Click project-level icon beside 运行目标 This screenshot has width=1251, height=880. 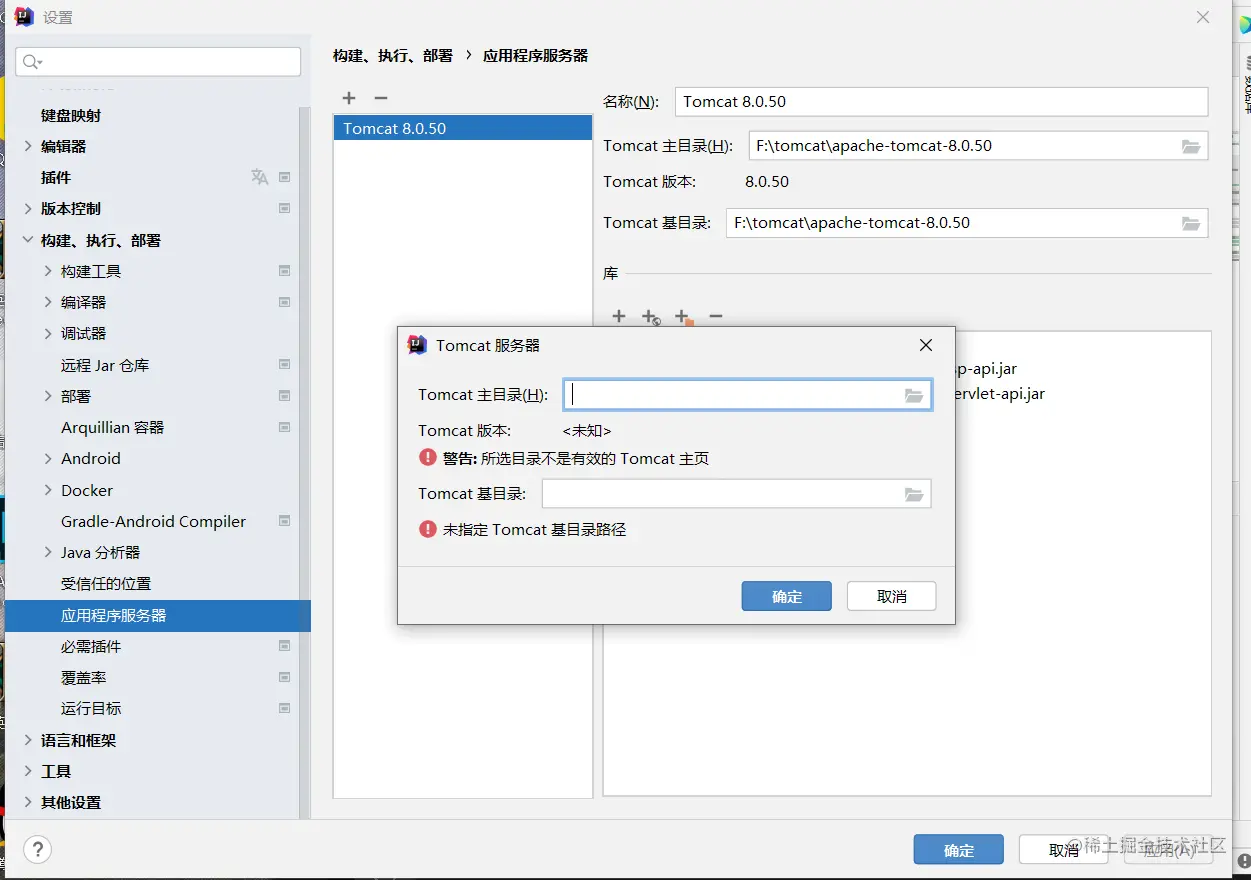(x=285, y=708)
